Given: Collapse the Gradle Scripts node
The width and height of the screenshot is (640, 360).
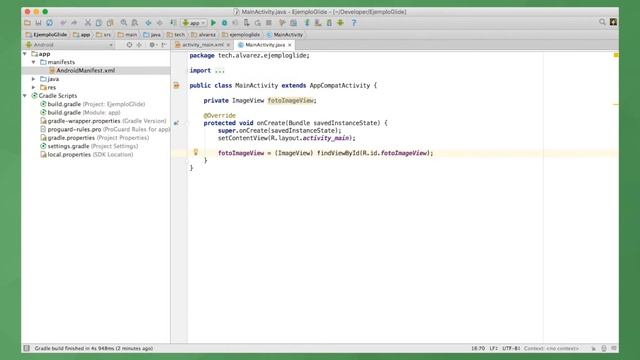Looking at the screenshot, I should coord(25,96).
